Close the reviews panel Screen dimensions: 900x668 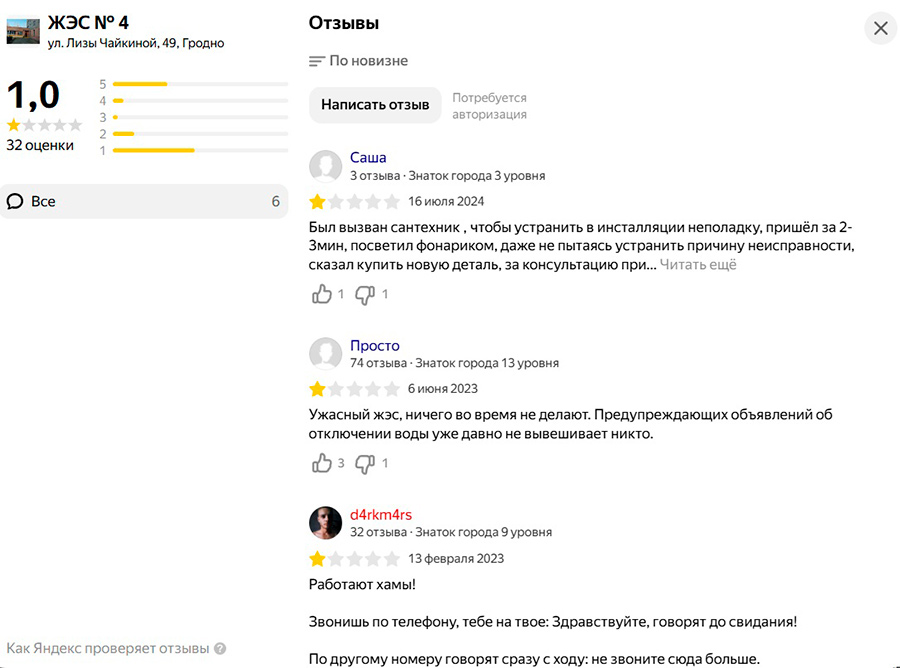point(880,28)
